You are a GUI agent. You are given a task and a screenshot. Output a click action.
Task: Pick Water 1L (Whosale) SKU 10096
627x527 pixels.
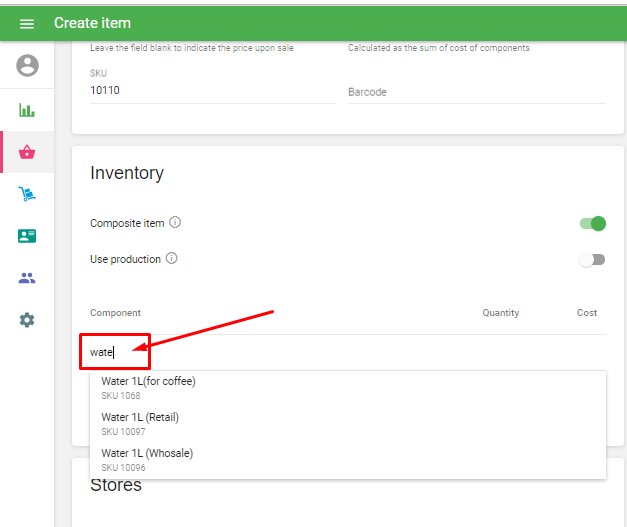pos(147,459)
